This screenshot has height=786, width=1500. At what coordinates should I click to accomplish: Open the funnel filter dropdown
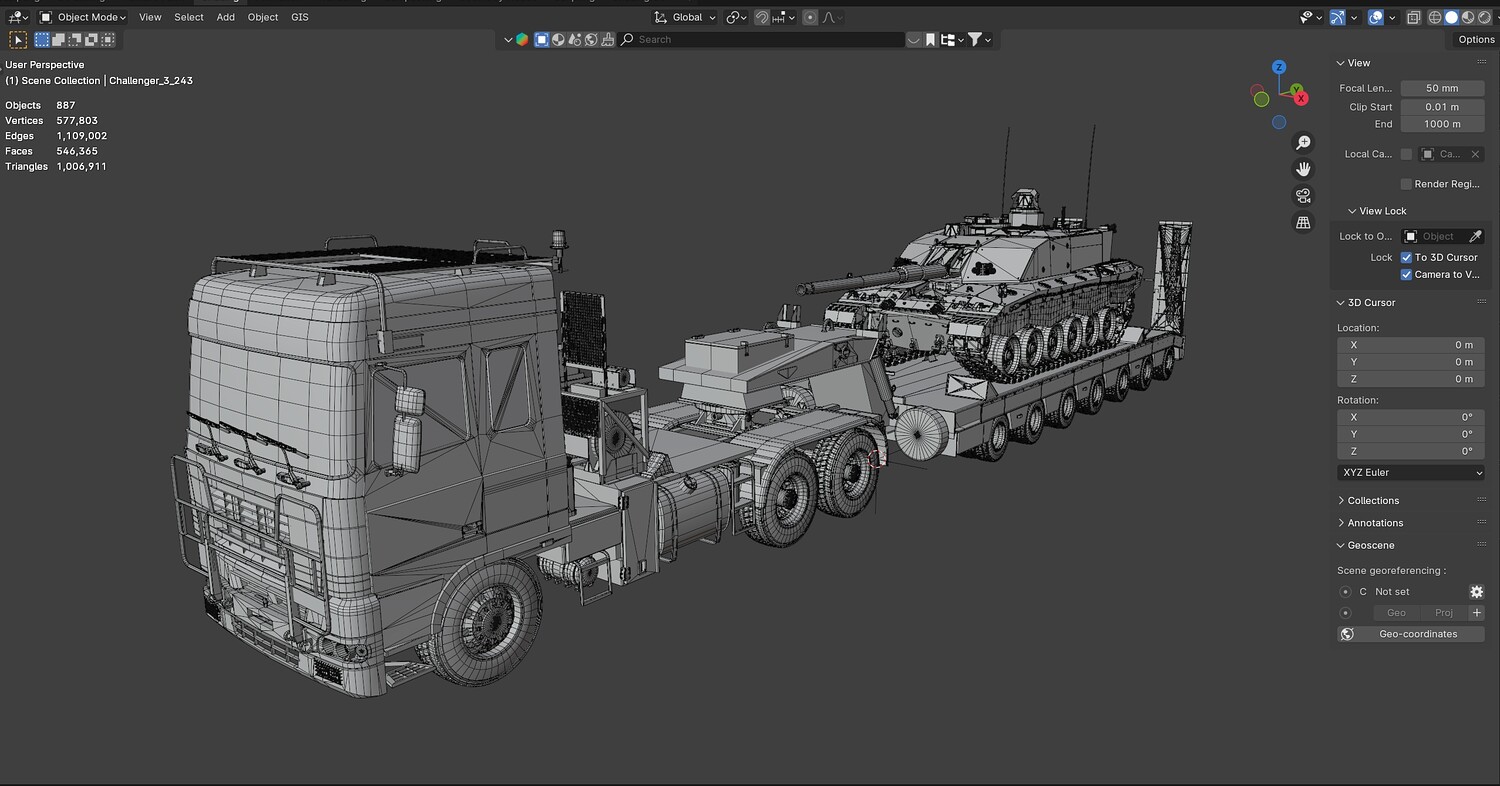(x=980, y=40)
